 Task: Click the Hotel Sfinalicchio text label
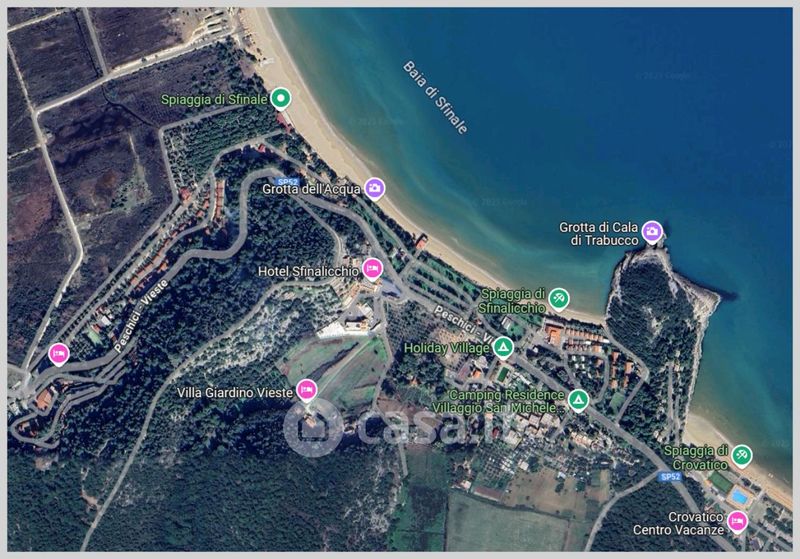(x=308, y=271)
